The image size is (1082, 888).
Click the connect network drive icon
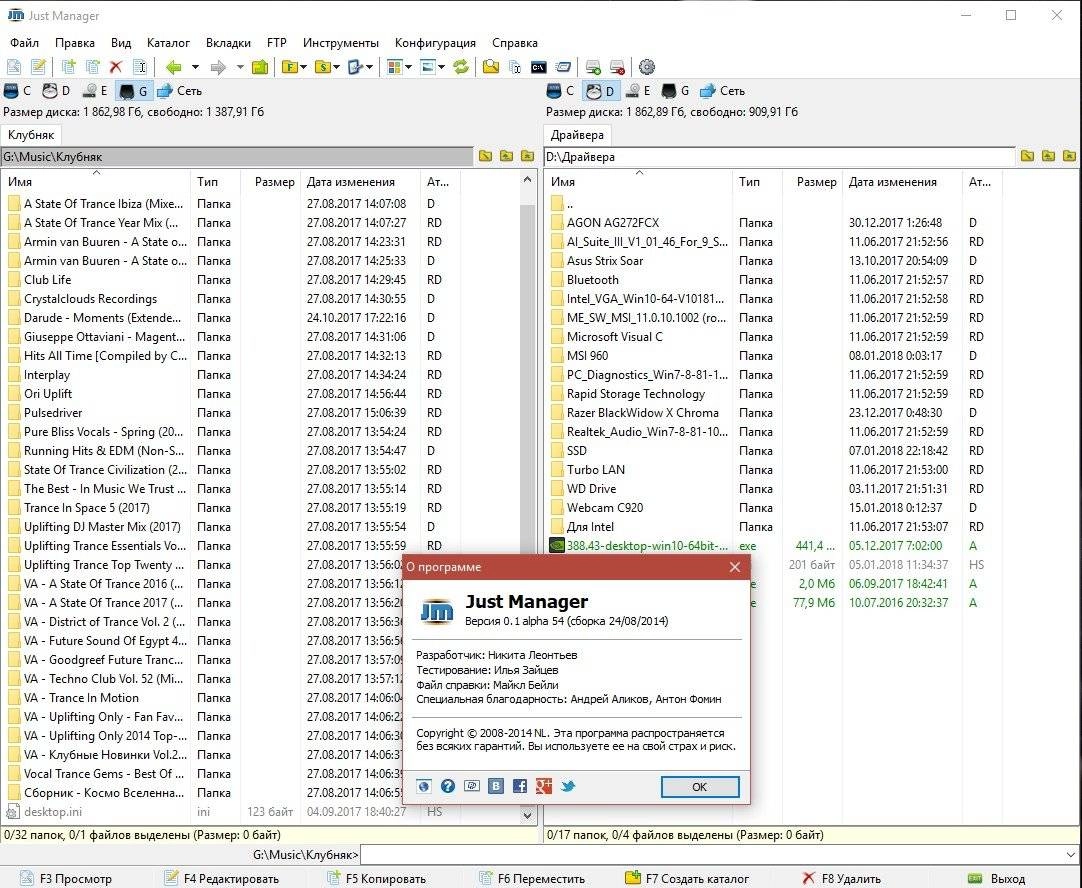coord(593,67)
